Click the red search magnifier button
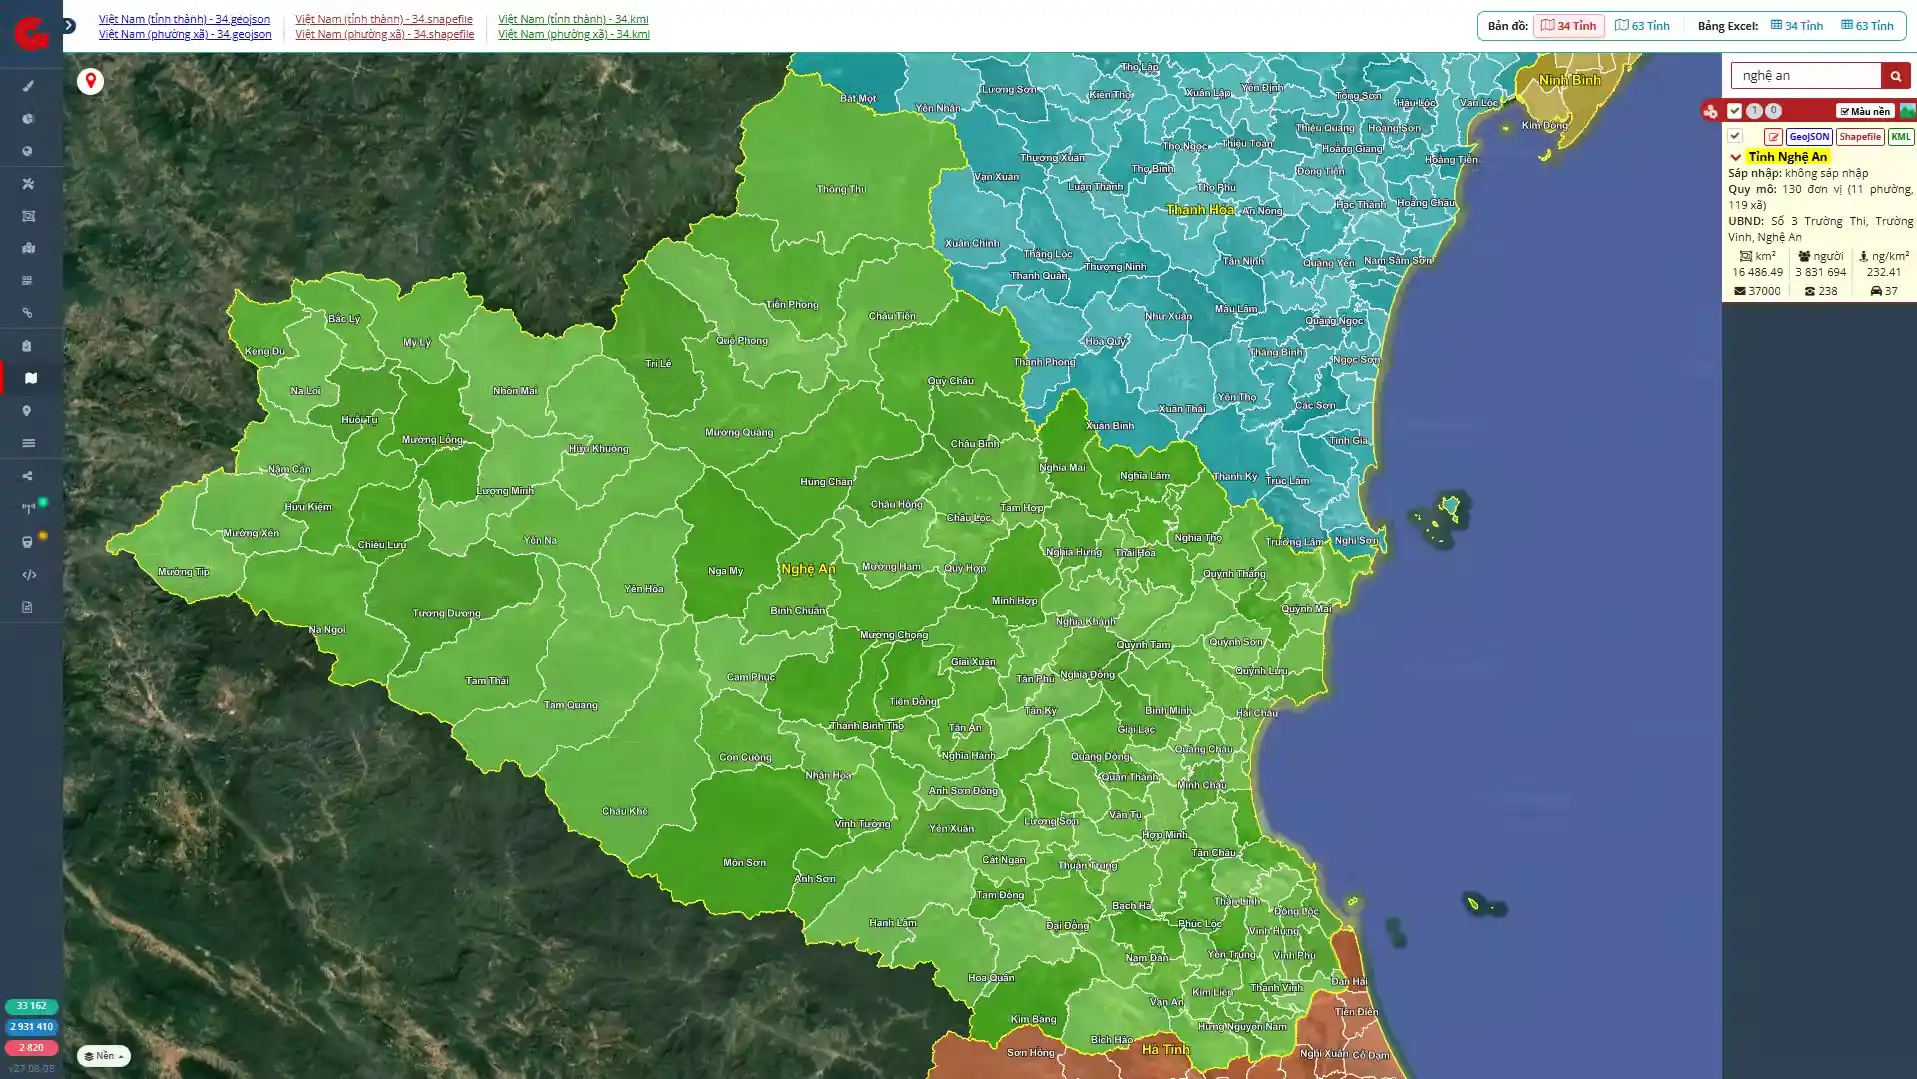This screenshot has width=1917, height=1079. tap(1895, 76)
